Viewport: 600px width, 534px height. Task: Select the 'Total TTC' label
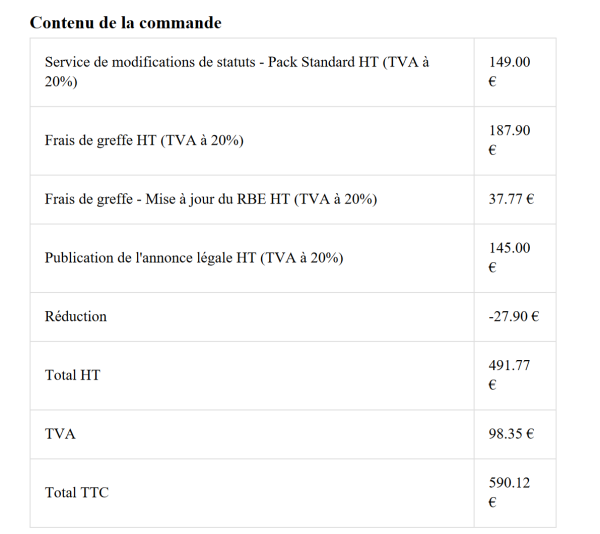click(77, 493)
